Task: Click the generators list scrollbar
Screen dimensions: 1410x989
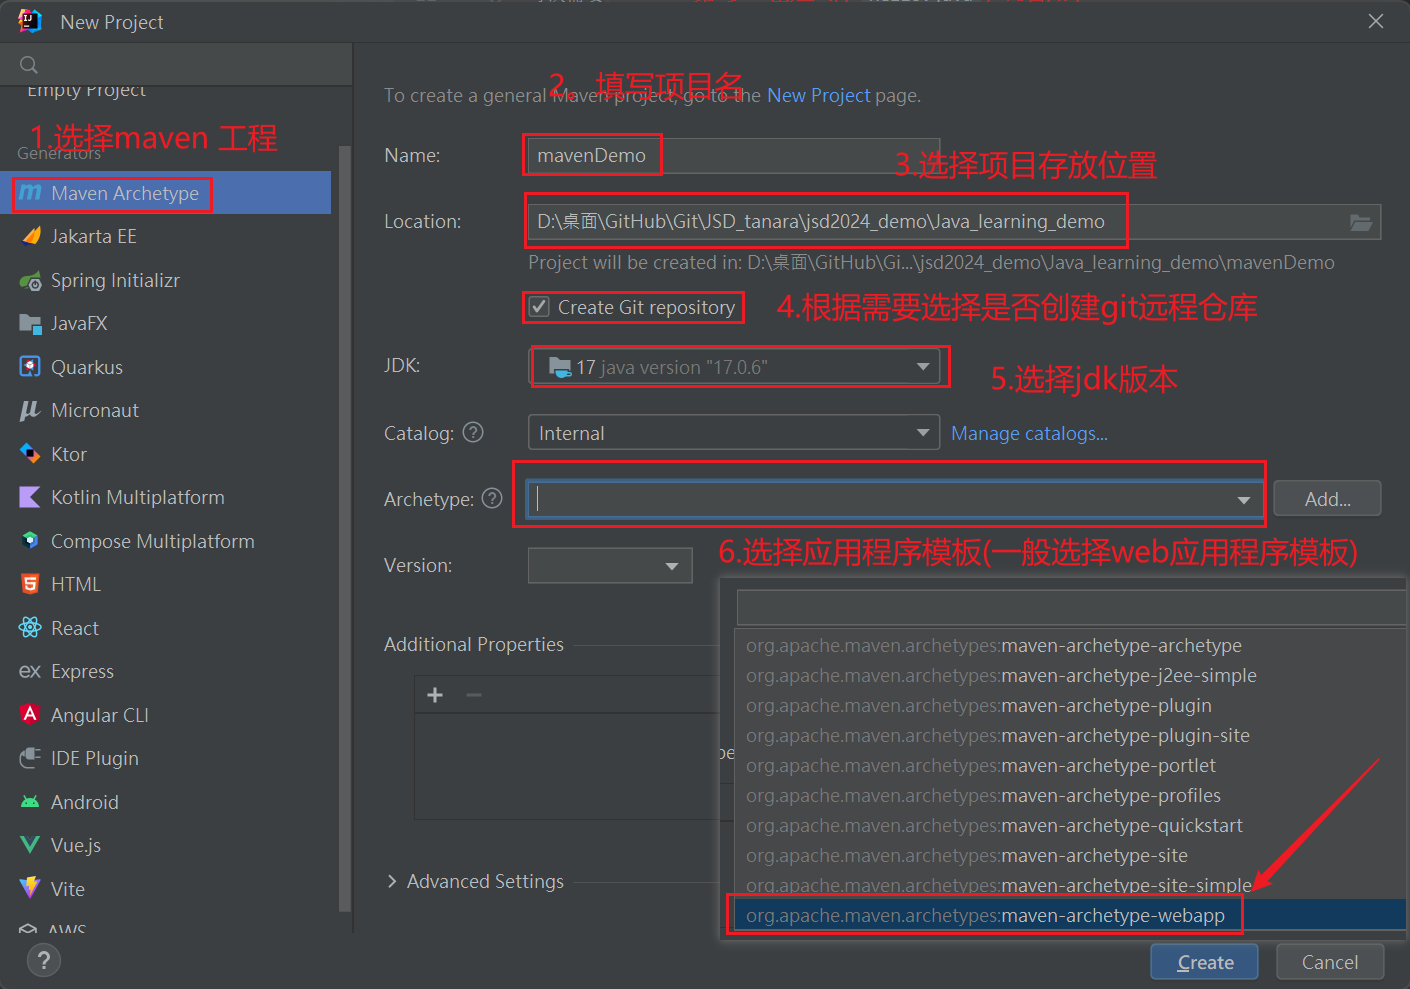Action: 345,530
